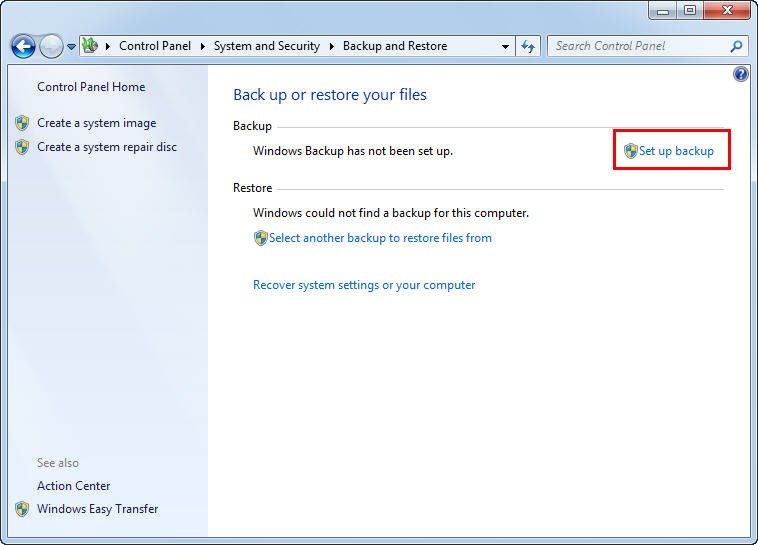Click Create a system image link
The width and height of the screenshot is (758, 545).
coord(97,123)
